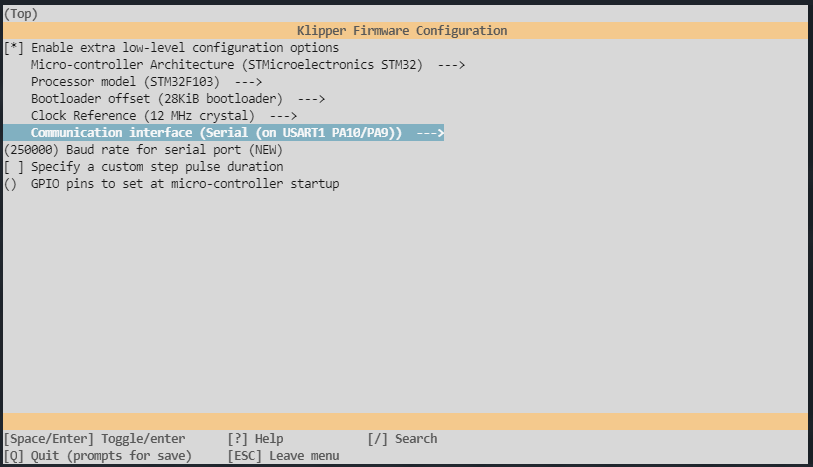The width and height of the screenshot is (813, 467).
Task: Toggle the extra low-level configuration options checkbox
Action: (14, 47)
